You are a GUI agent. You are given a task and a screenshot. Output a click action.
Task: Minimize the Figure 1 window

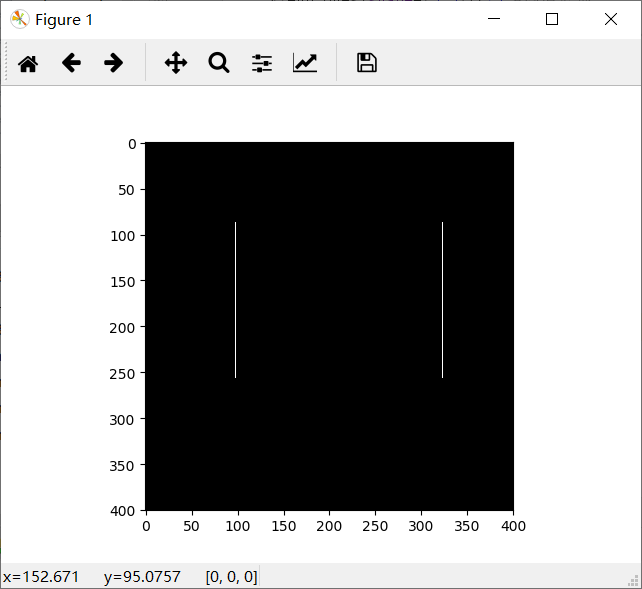click(x=494, y=19)
